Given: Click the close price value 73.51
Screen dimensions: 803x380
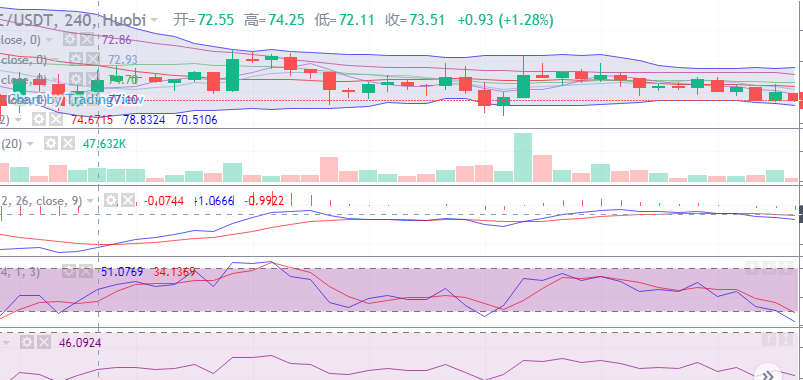Looking at the screenshot, I should [427, 20].
